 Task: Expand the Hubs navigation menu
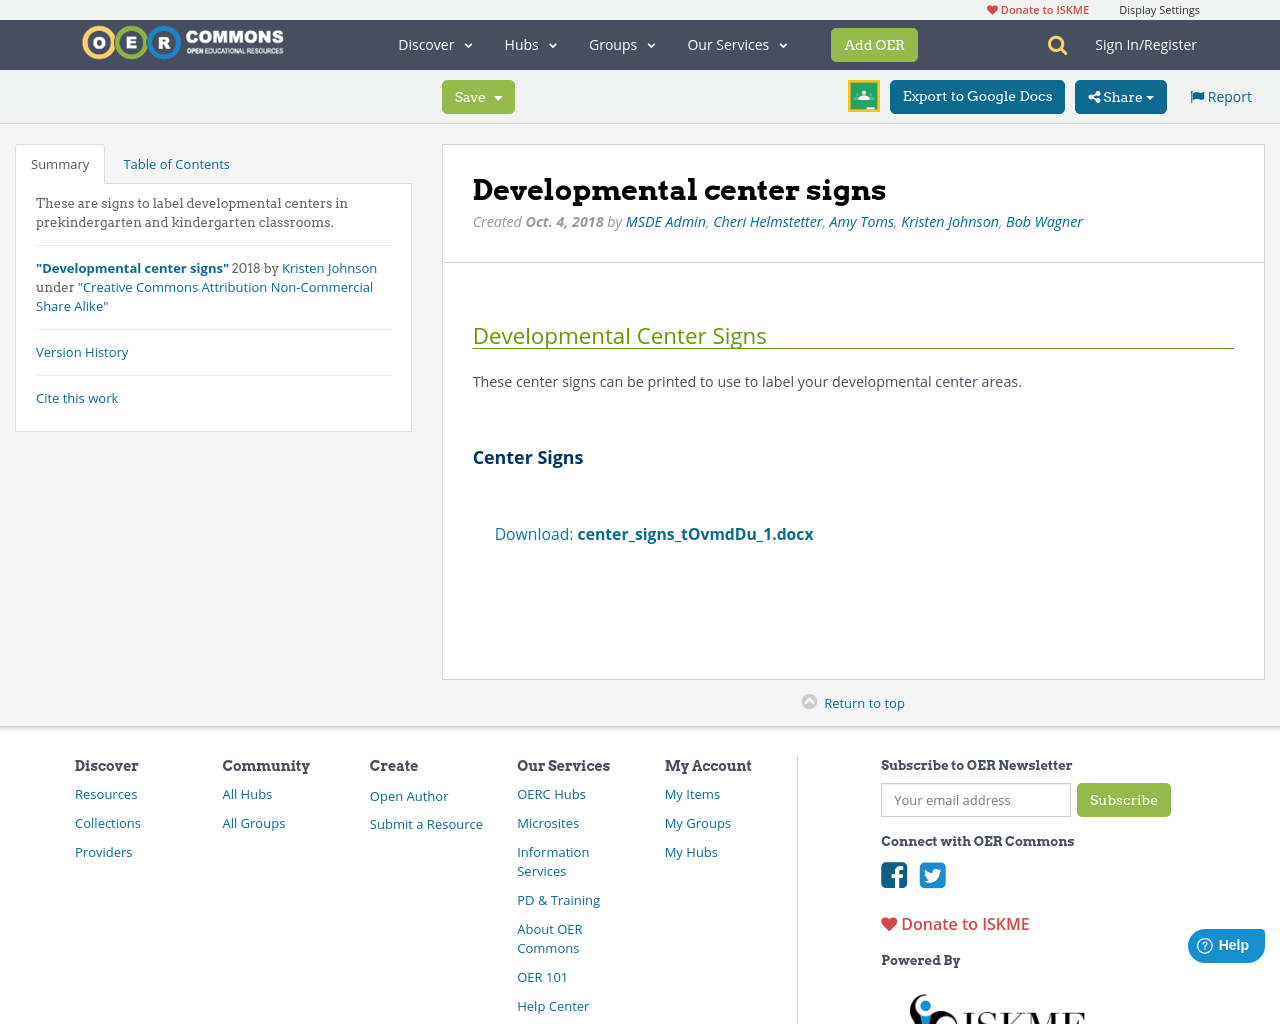click(x=530, y=44)
